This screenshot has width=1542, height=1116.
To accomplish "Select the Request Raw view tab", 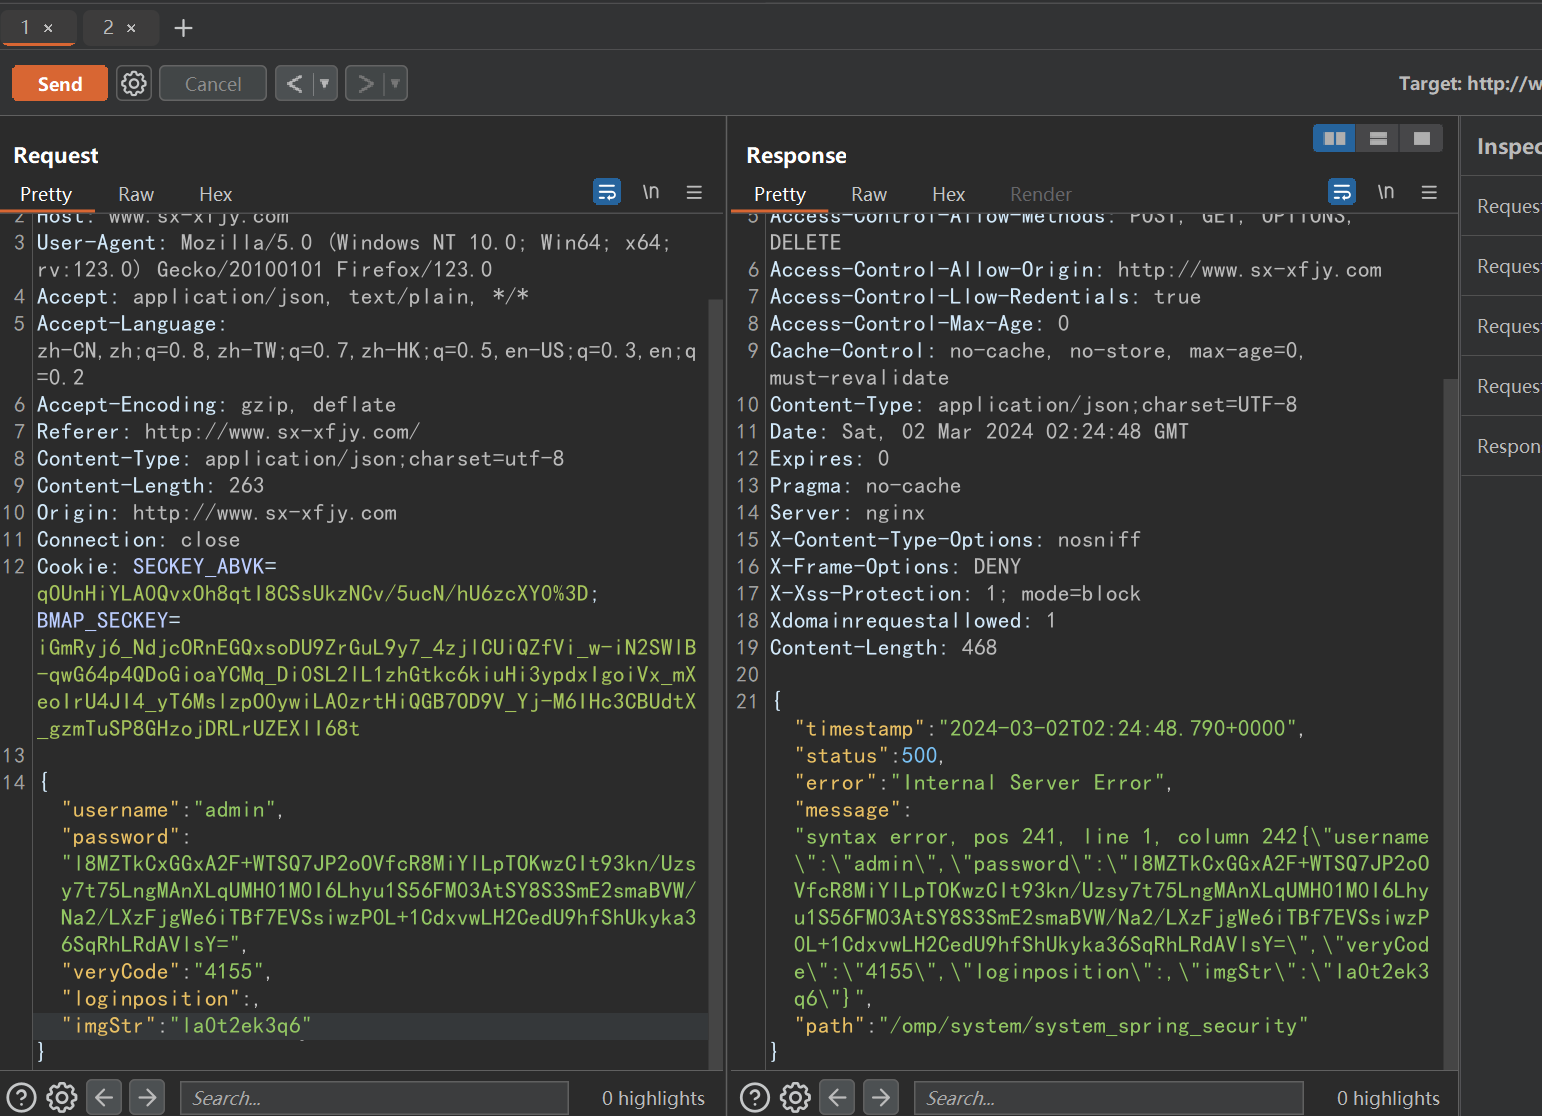I will pos(136,194).
